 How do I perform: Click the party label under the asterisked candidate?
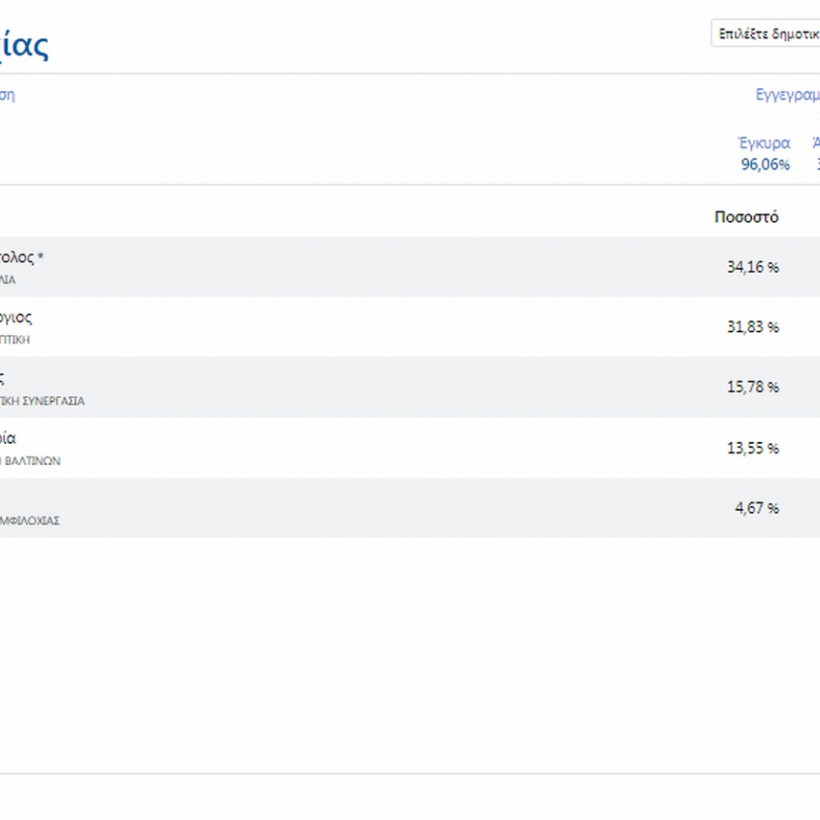8,280
